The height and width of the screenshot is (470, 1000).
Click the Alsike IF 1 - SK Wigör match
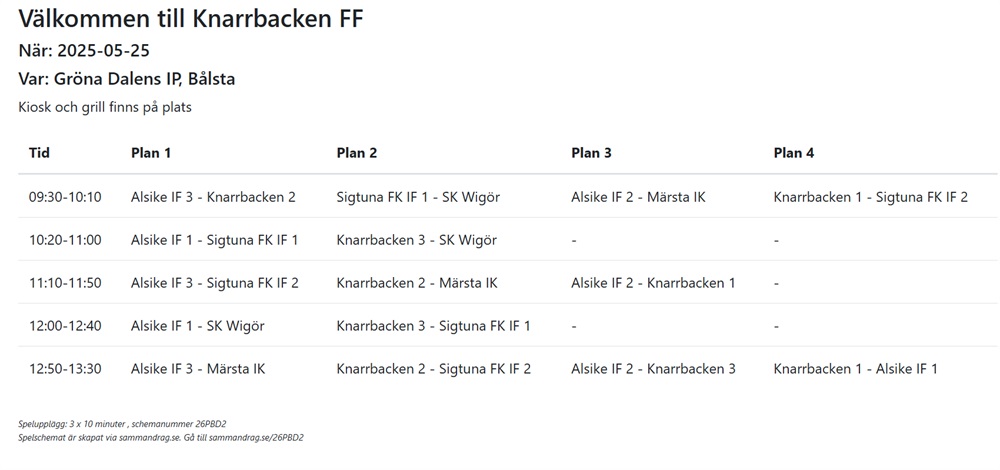click(x=197, y=326)
